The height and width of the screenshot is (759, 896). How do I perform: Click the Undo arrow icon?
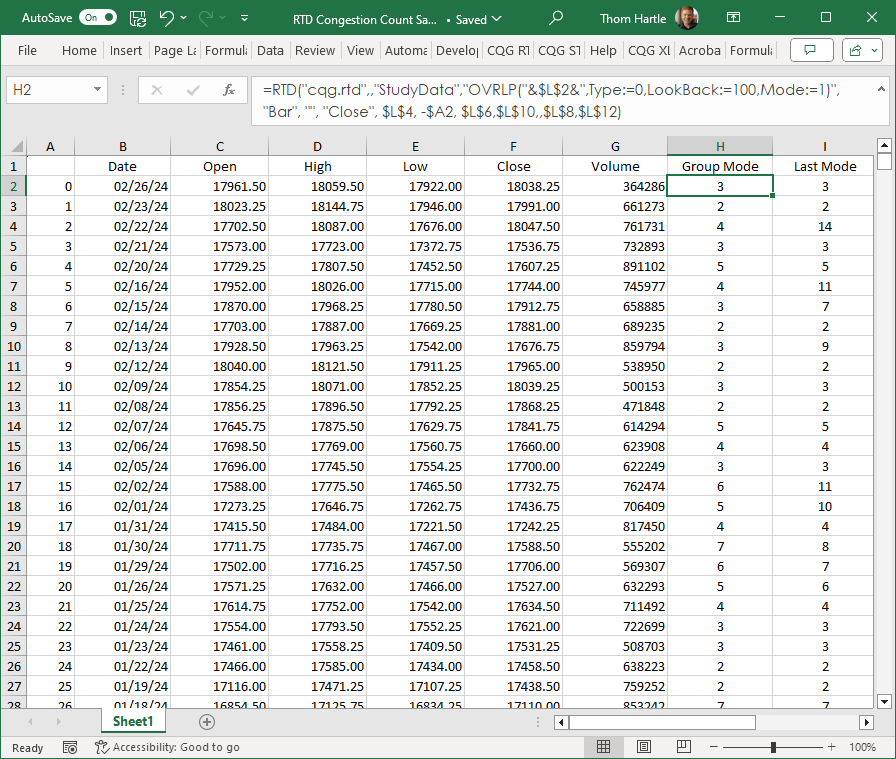coord(167,18)
